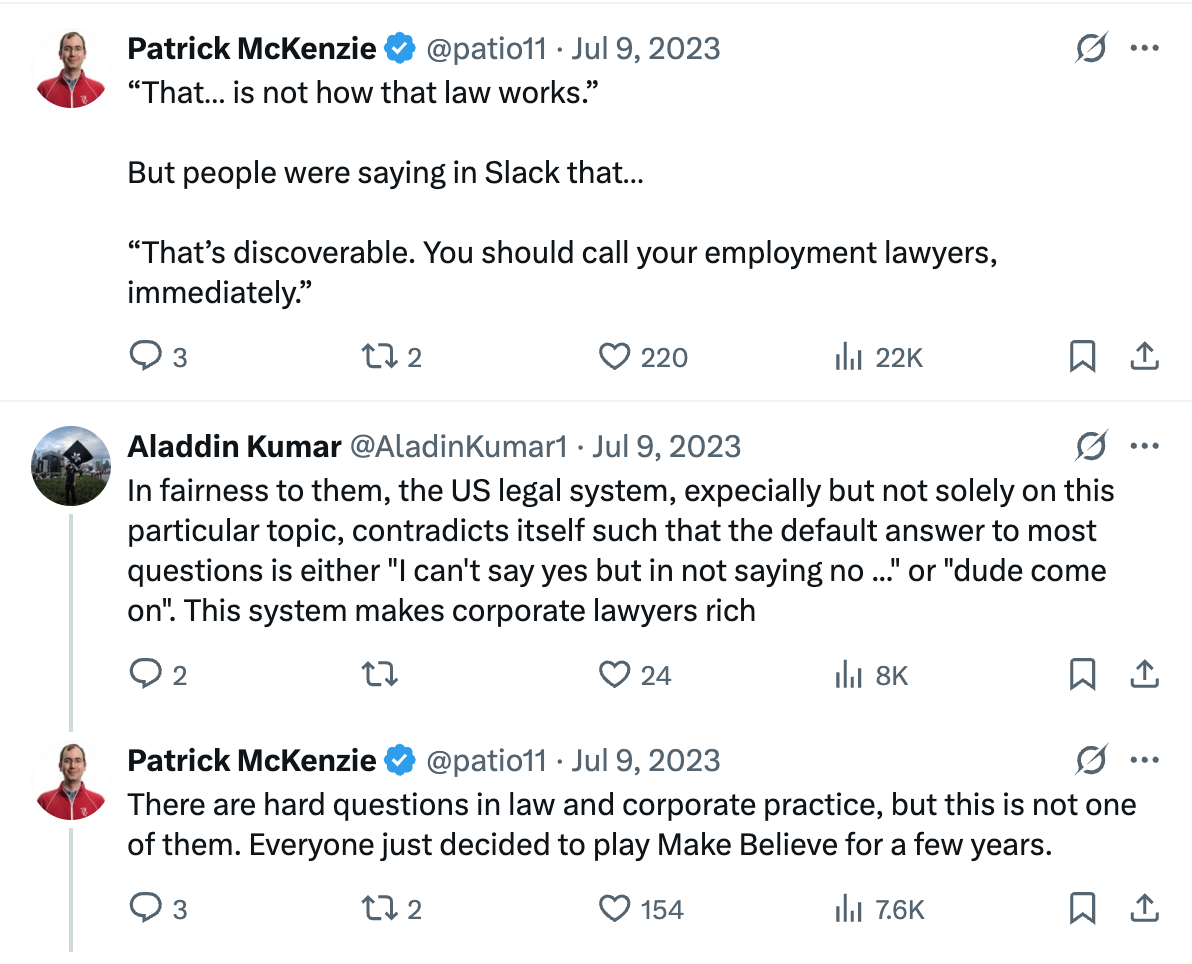Click the Grok icon on first tweet

pos(1091,48)
